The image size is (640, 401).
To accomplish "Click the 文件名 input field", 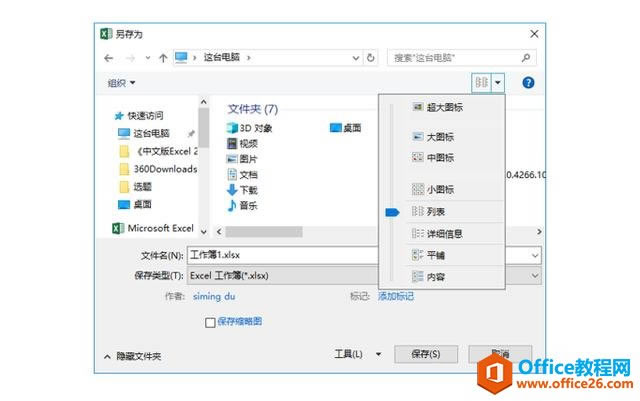I will (364, 255).
